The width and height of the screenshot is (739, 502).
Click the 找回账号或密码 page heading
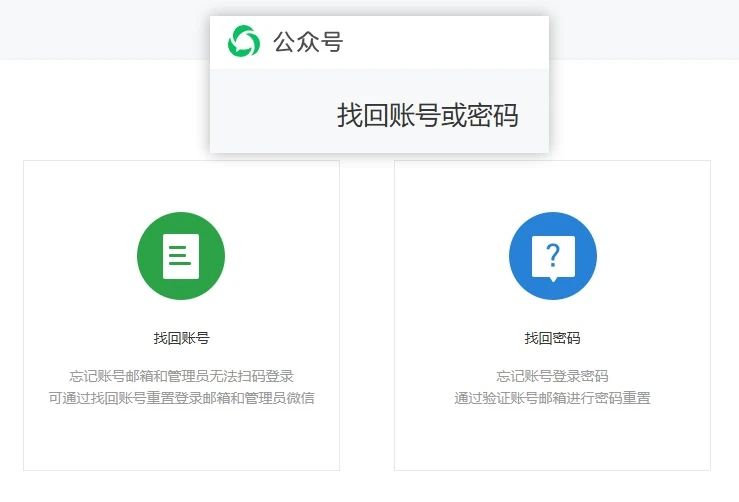coord(427,115)
